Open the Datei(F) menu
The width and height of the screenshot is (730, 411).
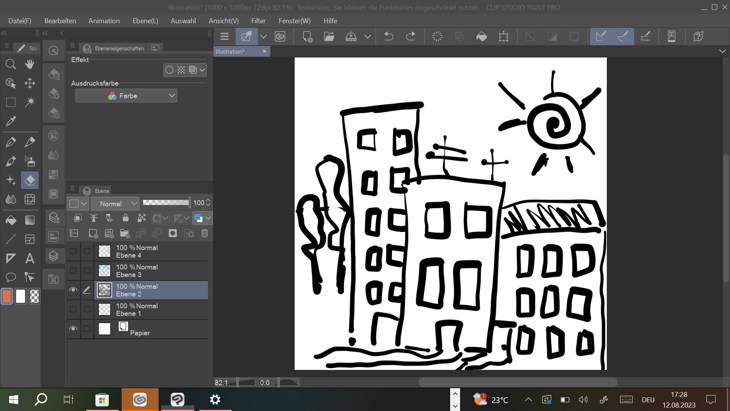pyautogui.click(x=20, y=21)
